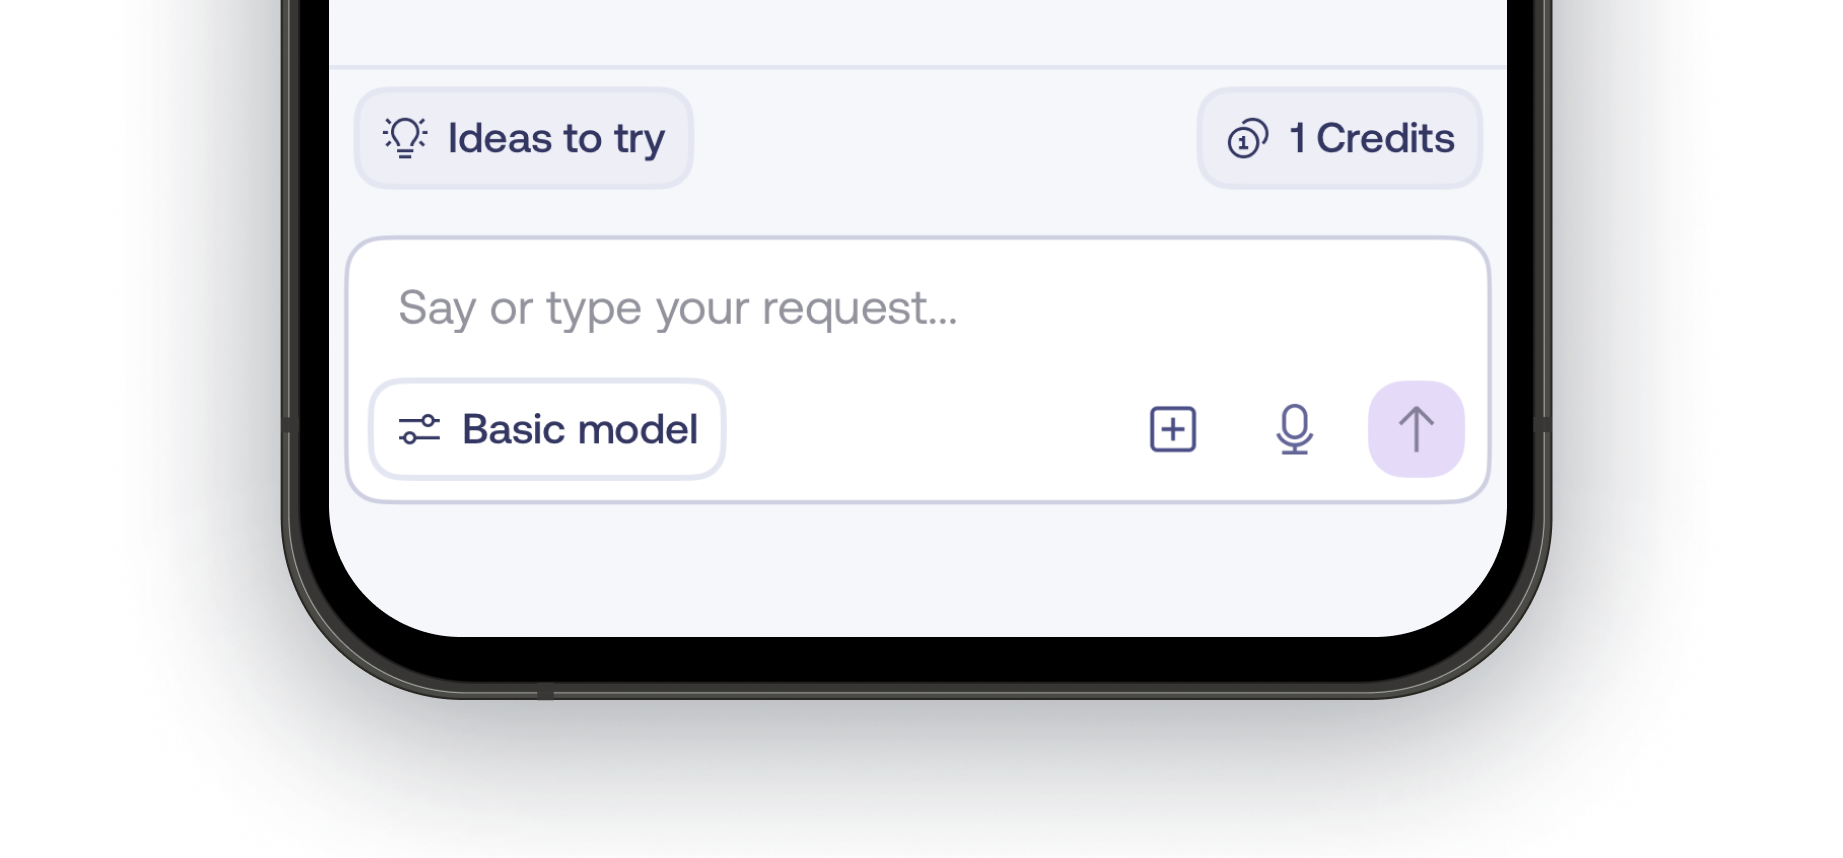Start voice input with the microphone
The height and width of the screenshot is (858, 1843).
pos(1295,429)
